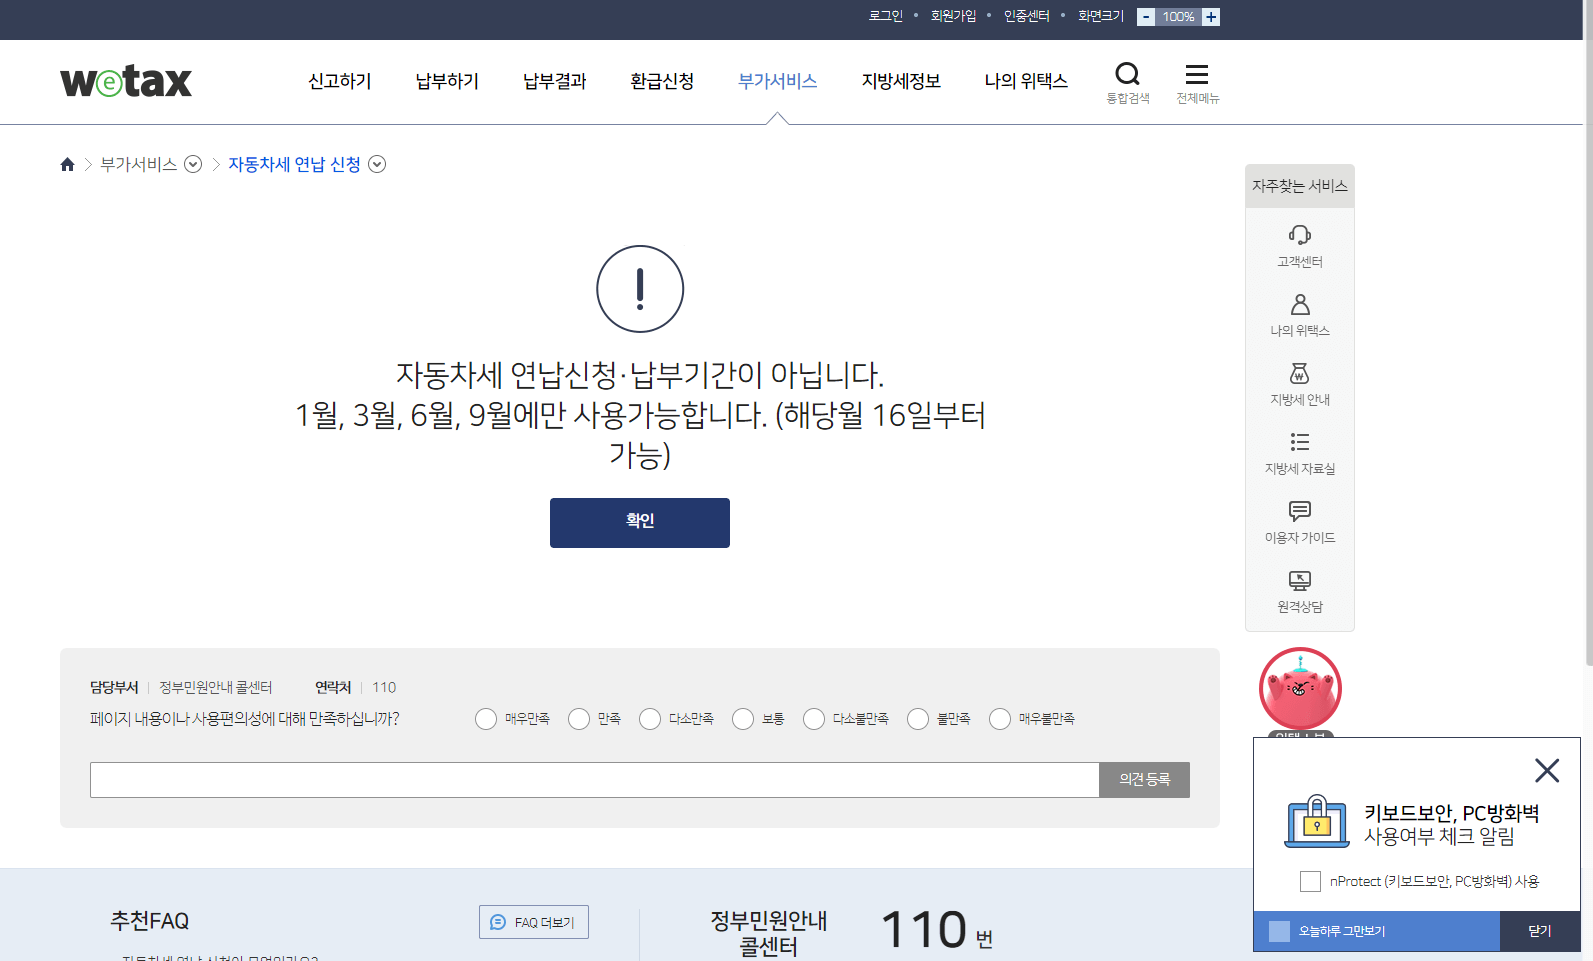This screenshot has height=961, width=1593.
Task: Select the 매우만족 radio button
Action: click(x=486, y=719)
